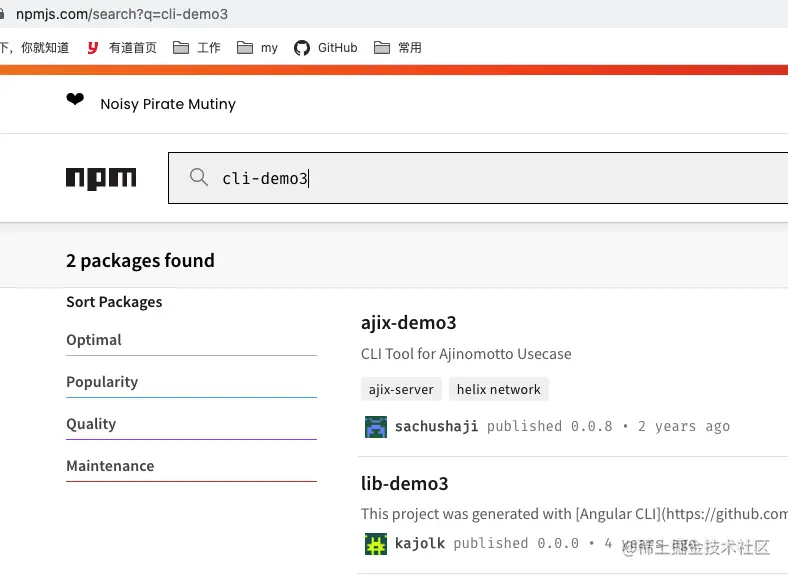Image resolution: width=788 pixels, height=575 pixels.
Task: Open the 常用 bookmarks folder
Action: click(x=398, y=48)
